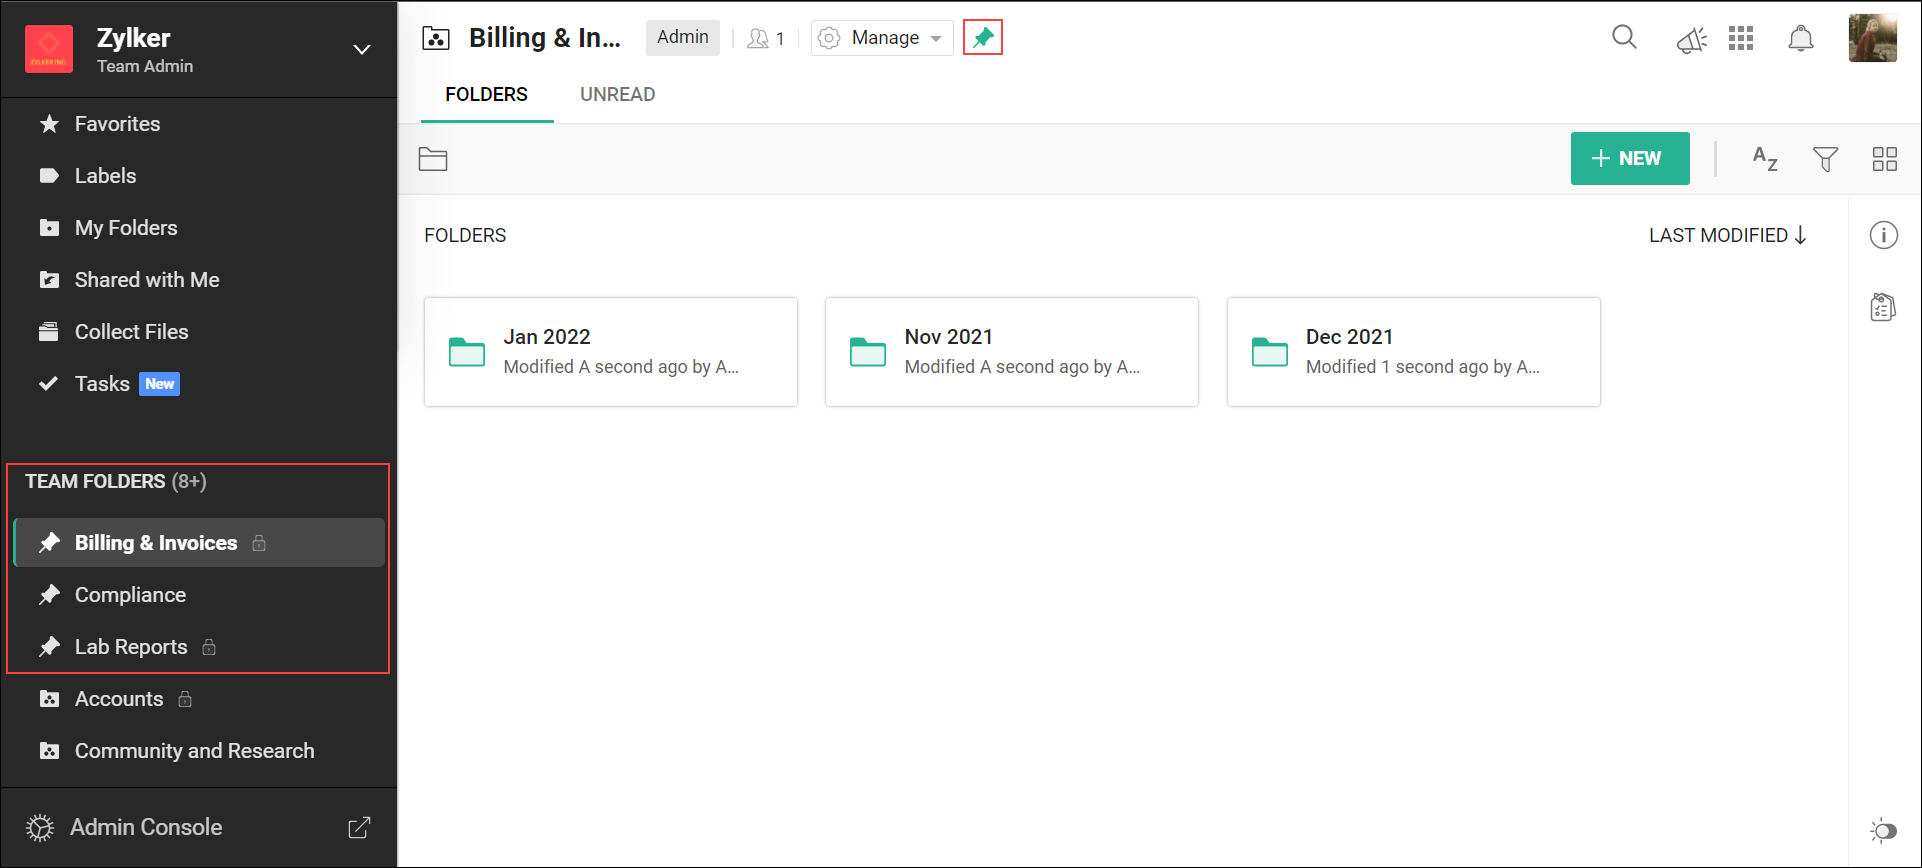The image size is (1922, 868).
Task: Open the activity clipboard icon in the right panel
Action: (x=1883, y=307)
